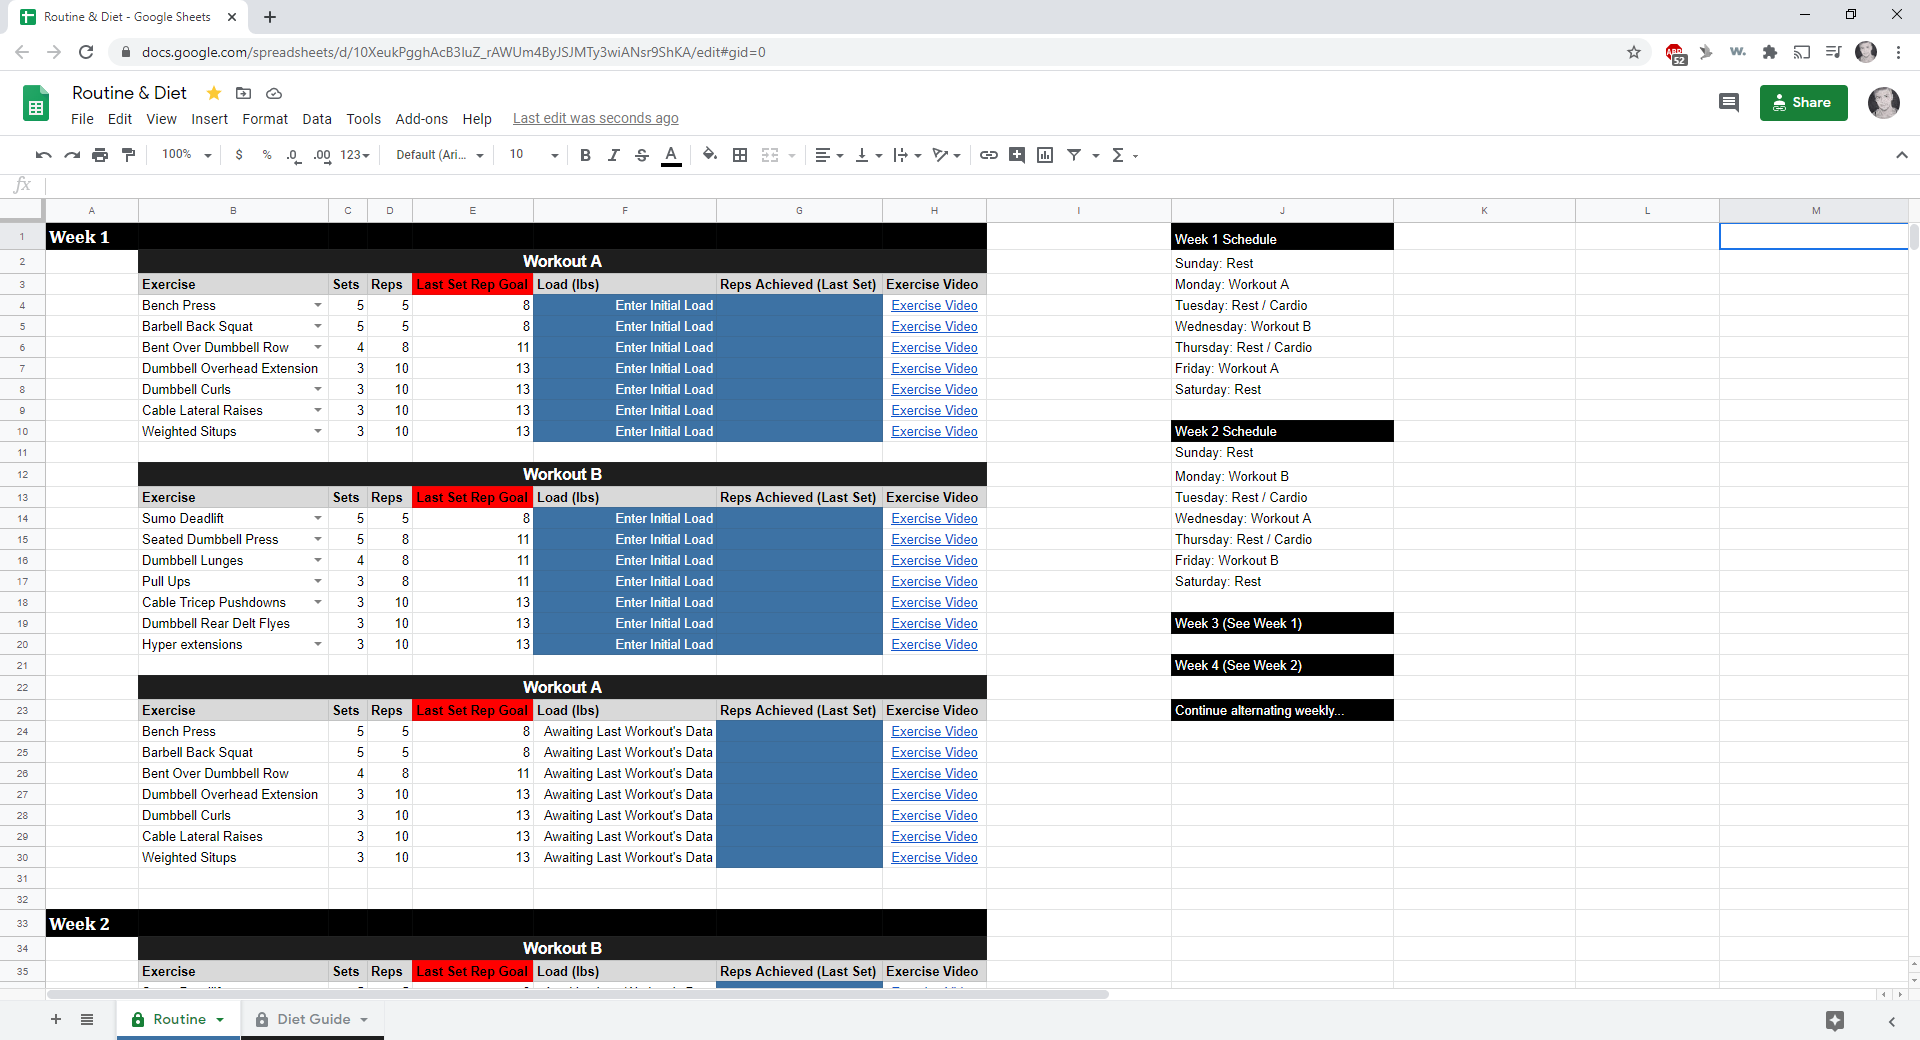The height and width of the screenshot is (1040, 1920).
Task: Open the Borders tool
Action: [x=740, y=155]
